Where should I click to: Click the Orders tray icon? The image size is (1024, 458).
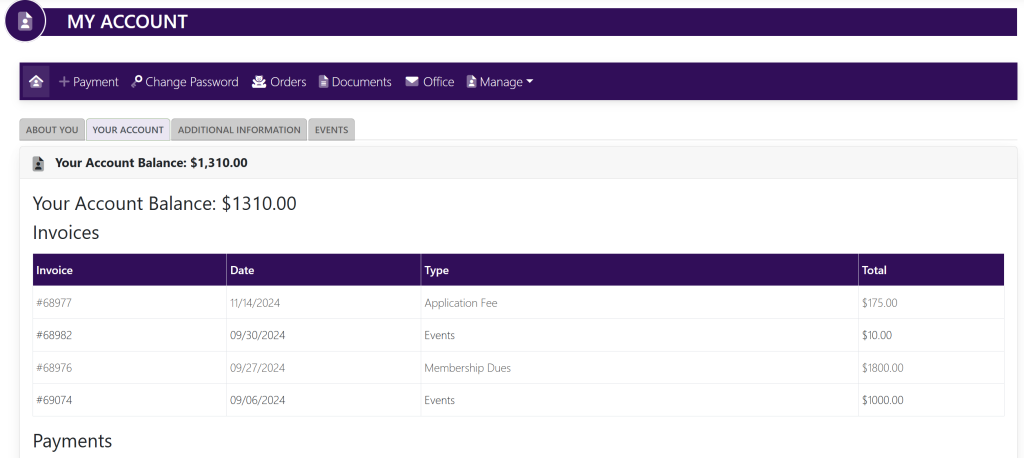pyautogui.click(x=259, y=82)
